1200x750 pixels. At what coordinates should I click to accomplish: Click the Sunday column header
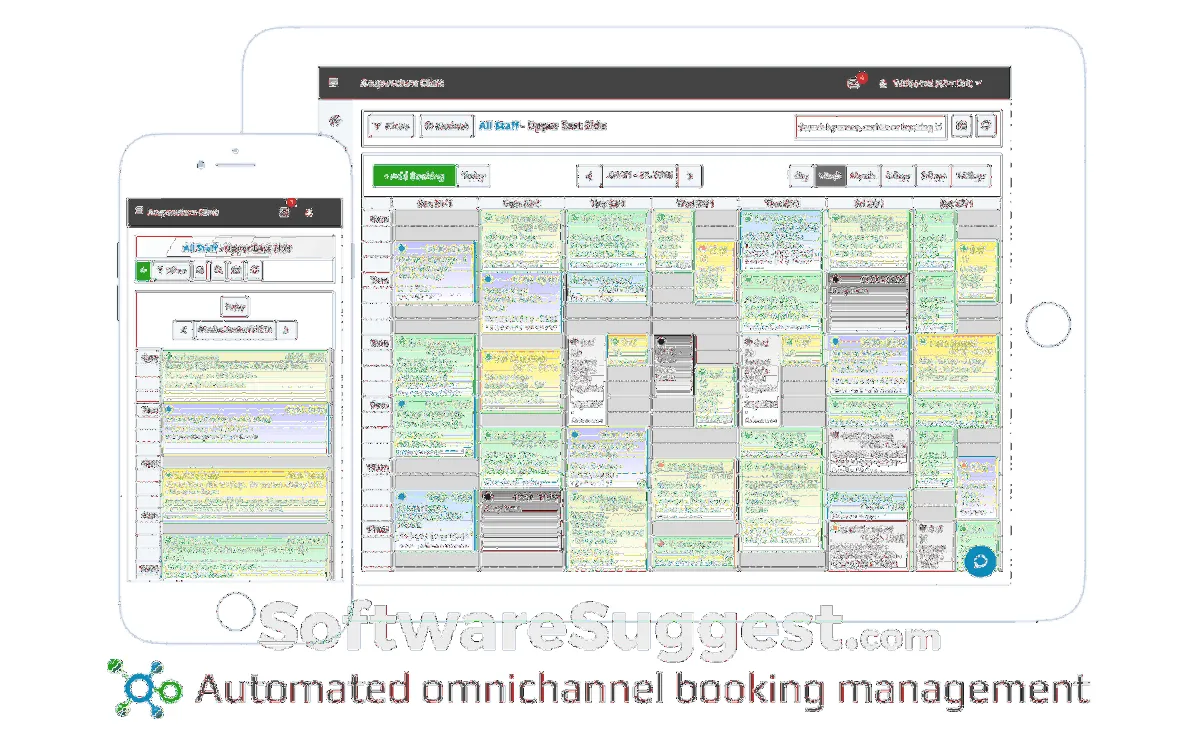pyautogui.click(x=433, y=203)
